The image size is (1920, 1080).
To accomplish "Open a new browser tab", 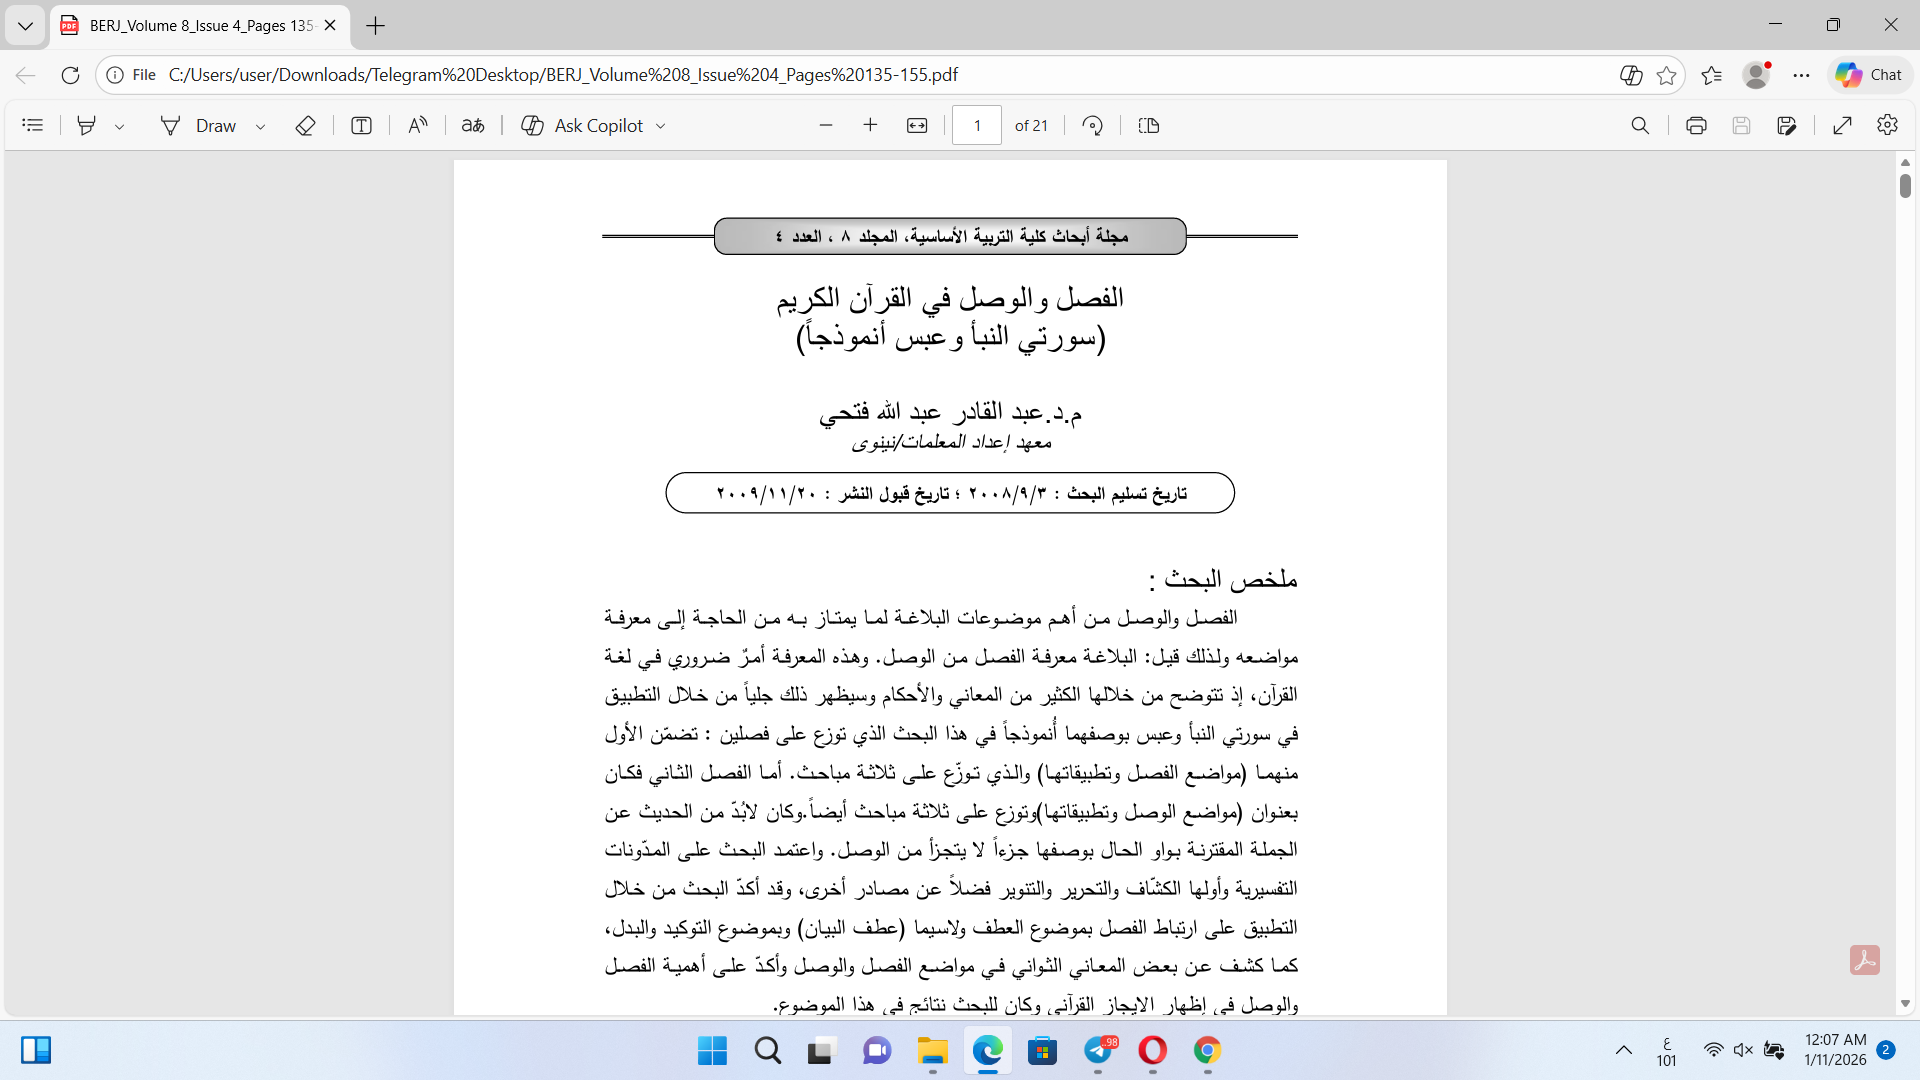I will point(376,26).
